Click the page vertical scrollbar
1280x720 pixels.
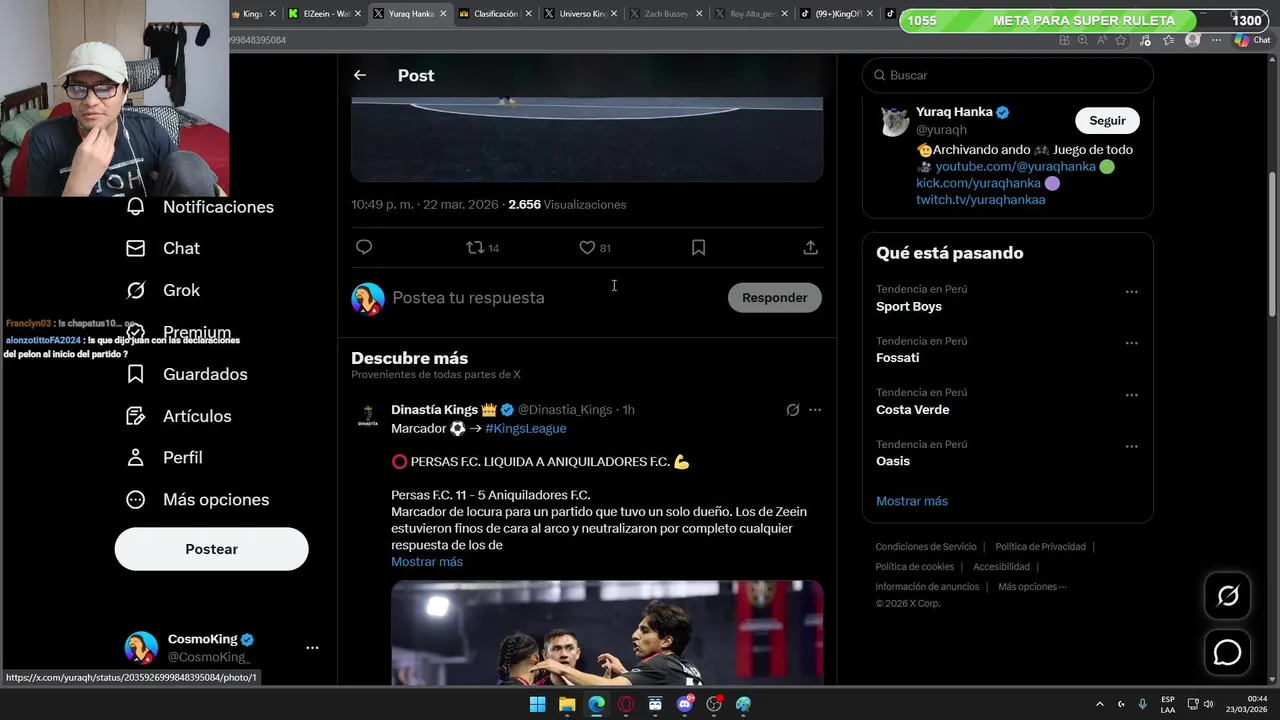tap(1272, 244)
